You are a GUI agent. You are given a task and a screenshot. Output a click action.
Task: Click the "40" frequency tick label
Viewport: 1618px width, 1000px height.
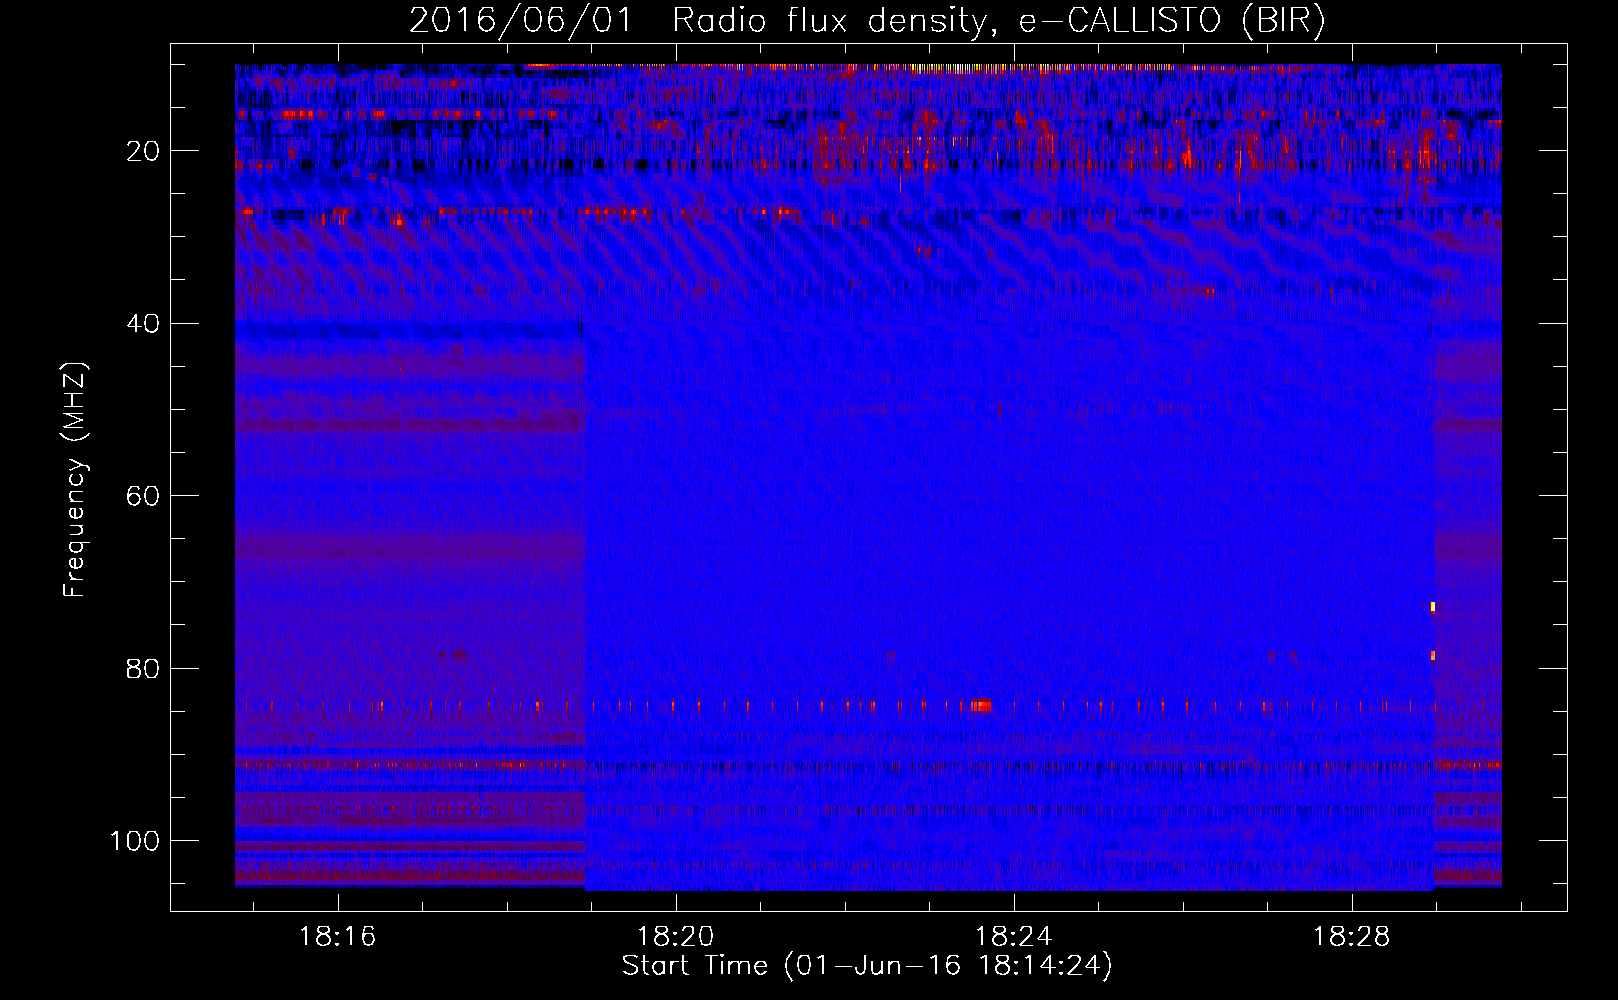click(x=144, y=324)
